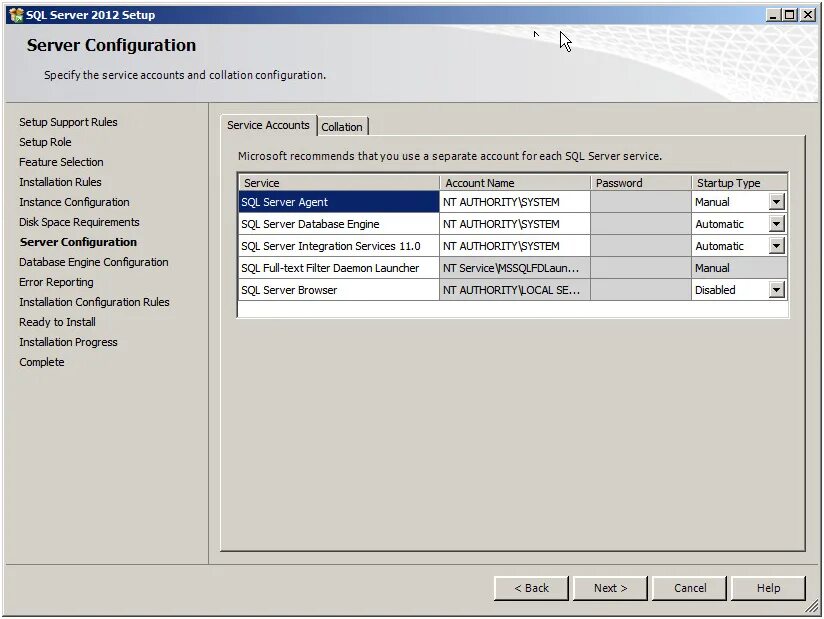Click Feature Selection step in sidebar
Image resolution: width=824 pixels, height=619 pixels.
[61, 162]
